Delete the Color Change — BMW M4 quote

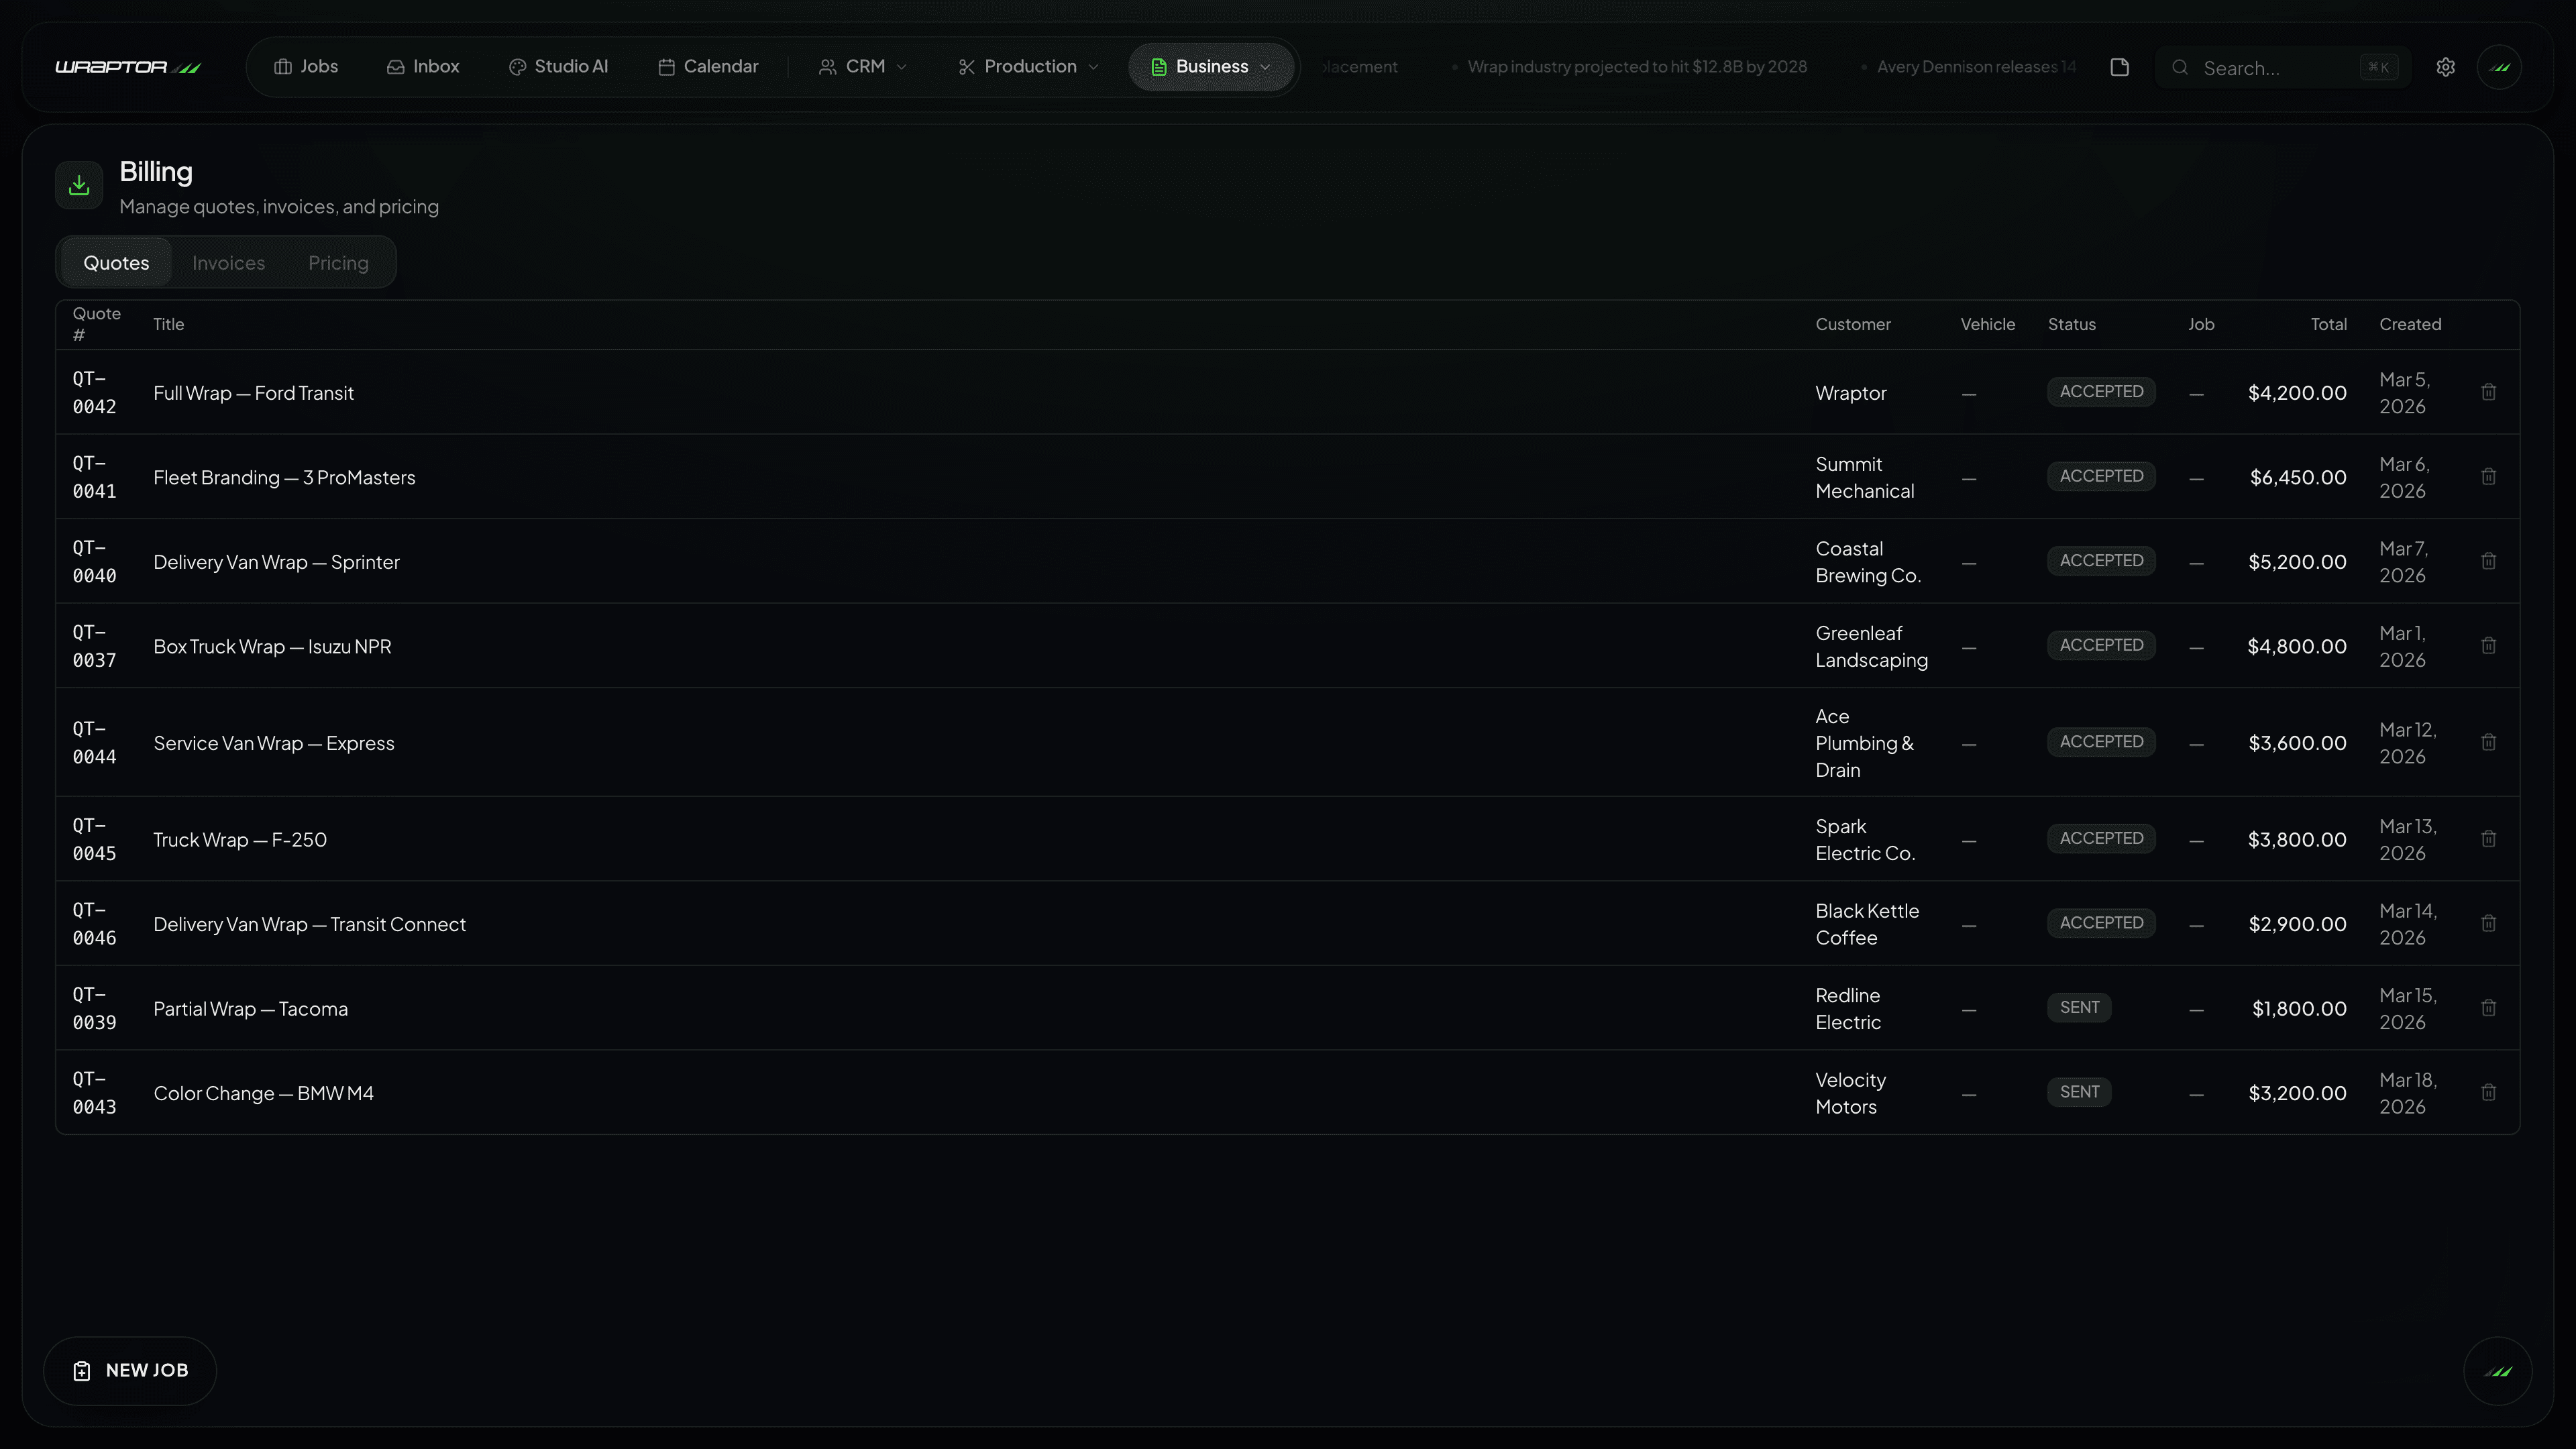point(2488,1092)
